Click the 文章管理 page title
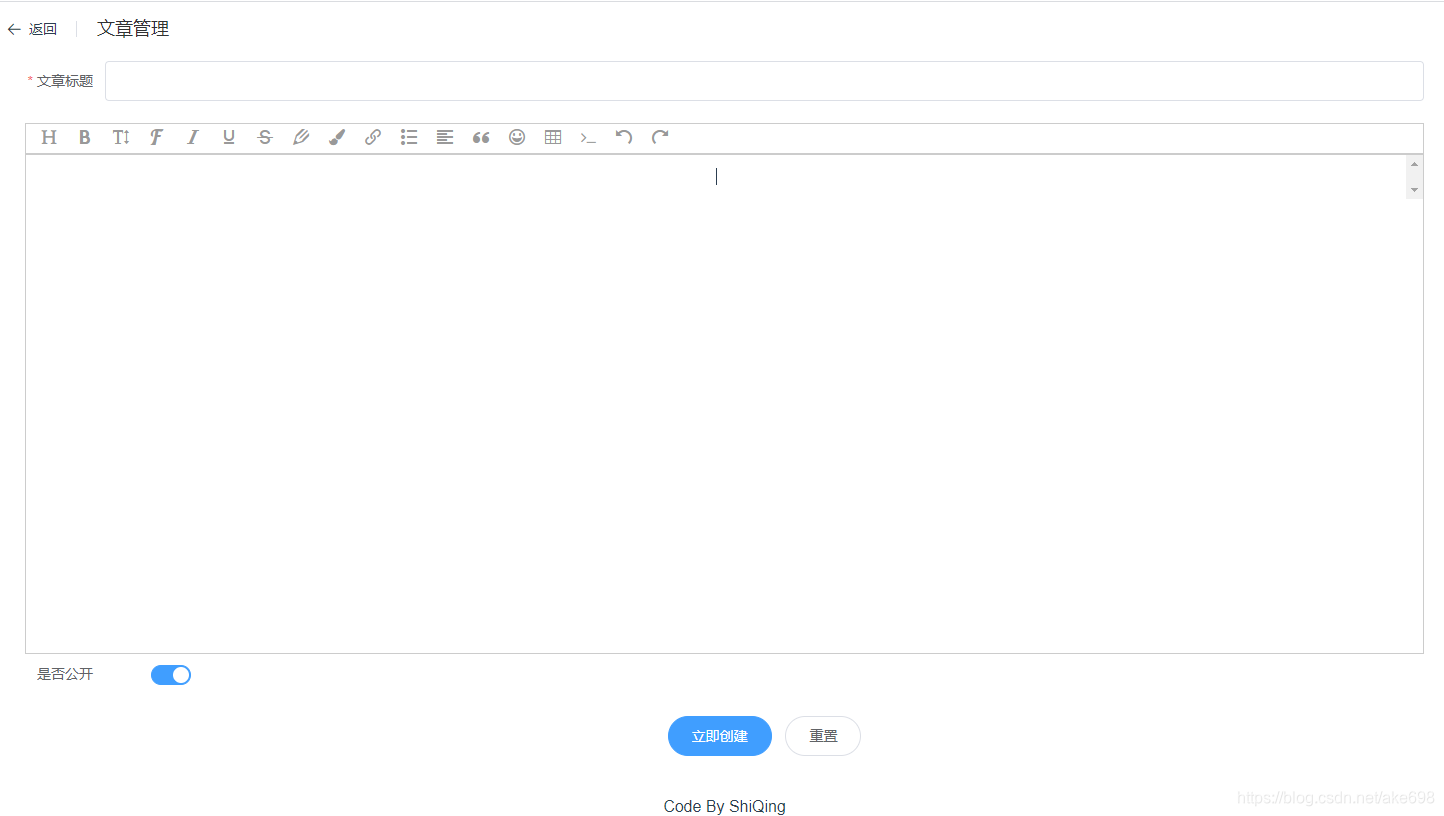The height and width of the screenshot is (816, 1444). pos(133,29)
